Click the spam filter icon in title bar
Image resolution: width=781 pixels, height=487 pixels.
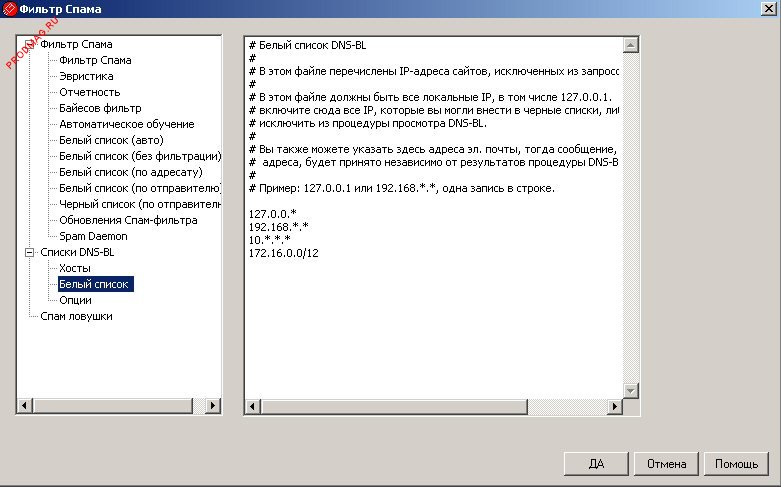coord(9,9)
